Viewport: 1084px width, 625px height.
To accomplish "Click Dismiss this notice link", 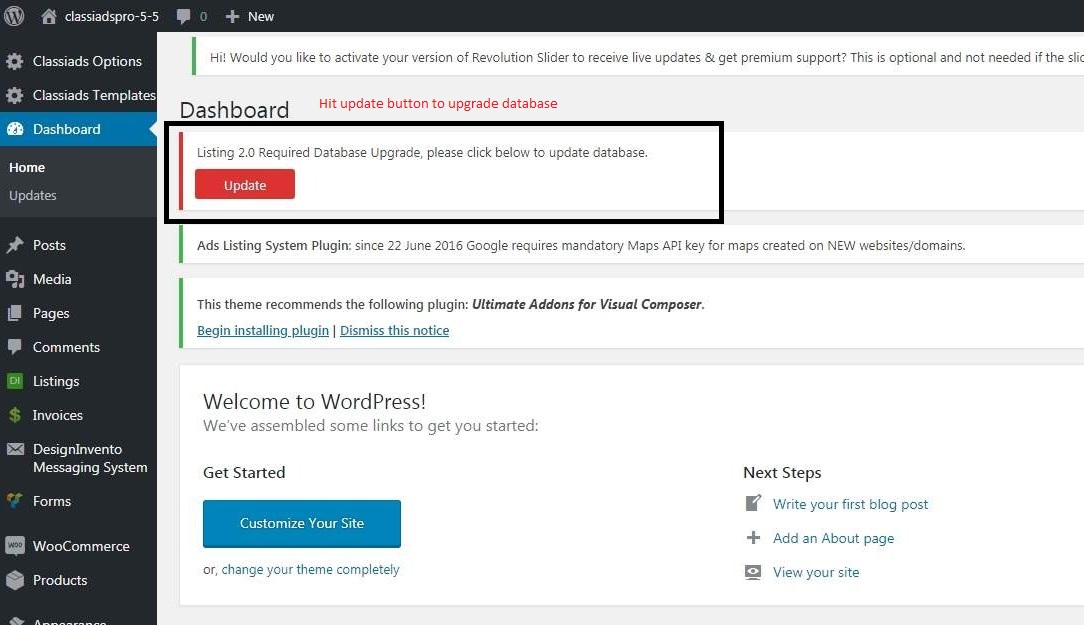I will [395, 330].
